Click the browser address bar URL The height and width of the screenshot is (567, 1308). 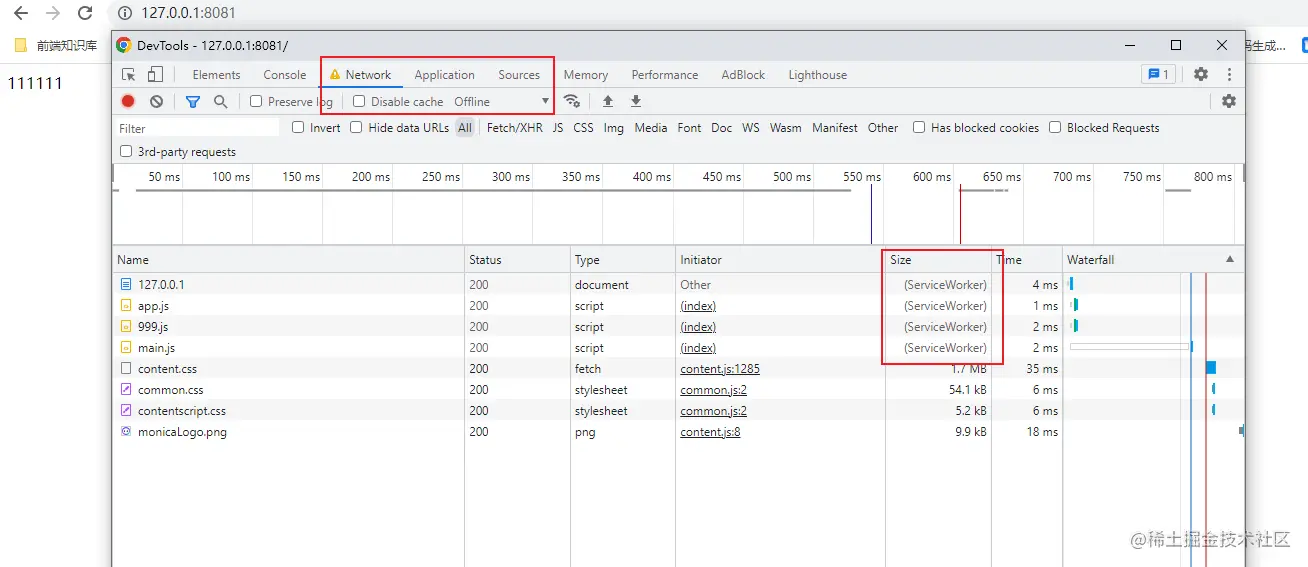[x=188, y=13]
